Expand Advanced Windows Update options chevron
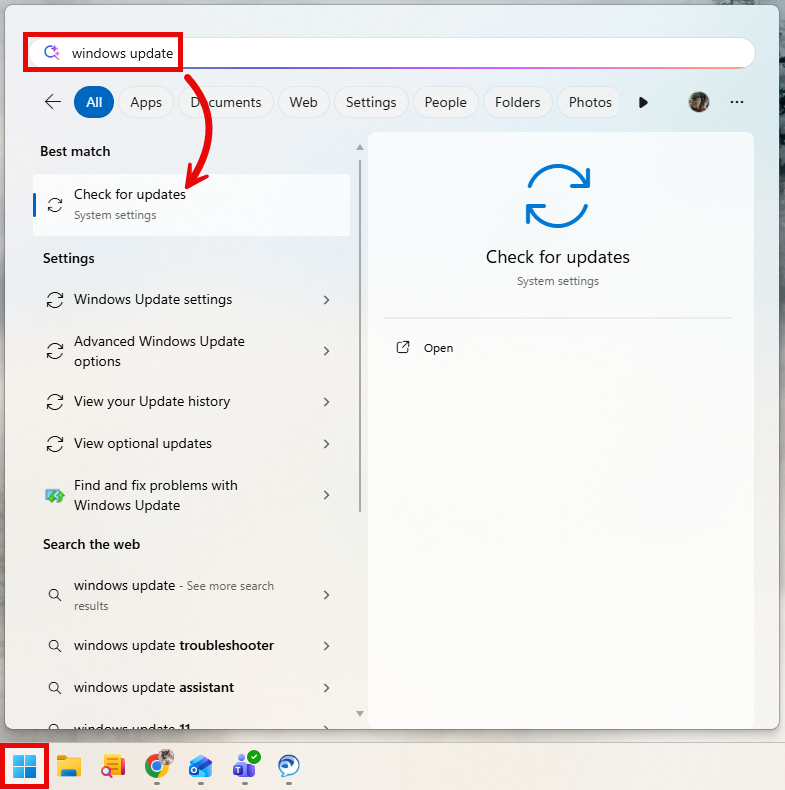 pos(326,351)
